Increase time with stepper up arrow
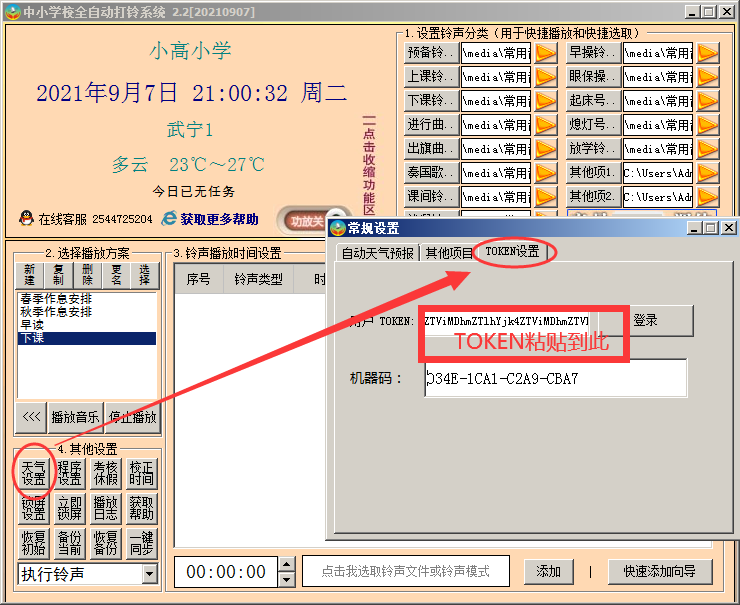Viewport: 740px width, 605px height. pyautogui.click(x=286, y=564)
